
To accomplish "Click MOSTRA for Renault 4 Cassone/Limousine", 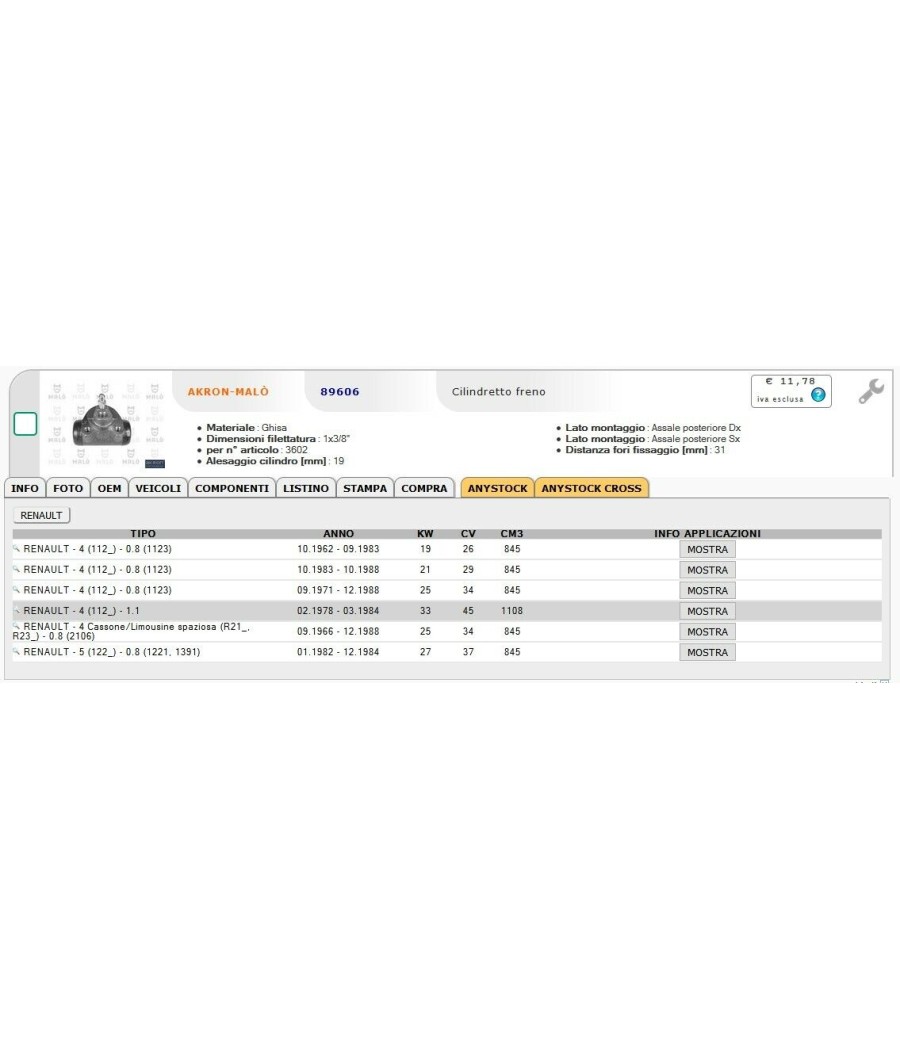I will (707, 631).
